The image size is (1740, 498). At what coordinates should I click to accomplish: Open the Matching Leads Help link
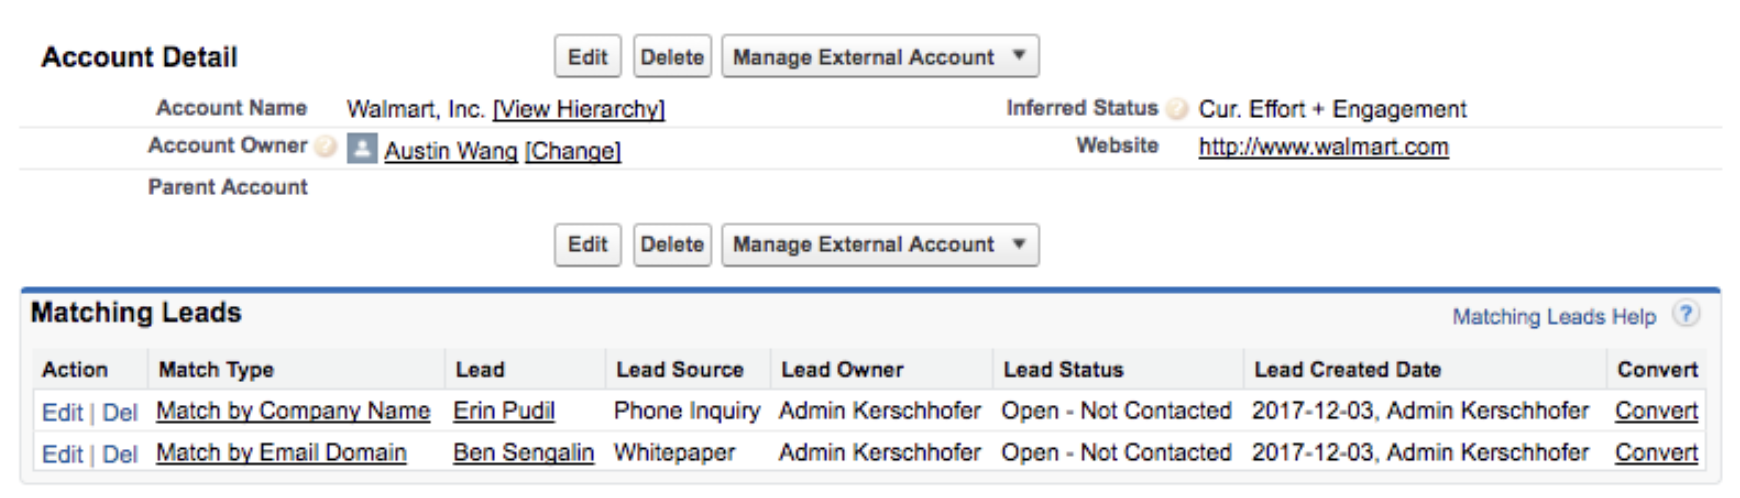pyautogui.click(x=1554, y=317)
